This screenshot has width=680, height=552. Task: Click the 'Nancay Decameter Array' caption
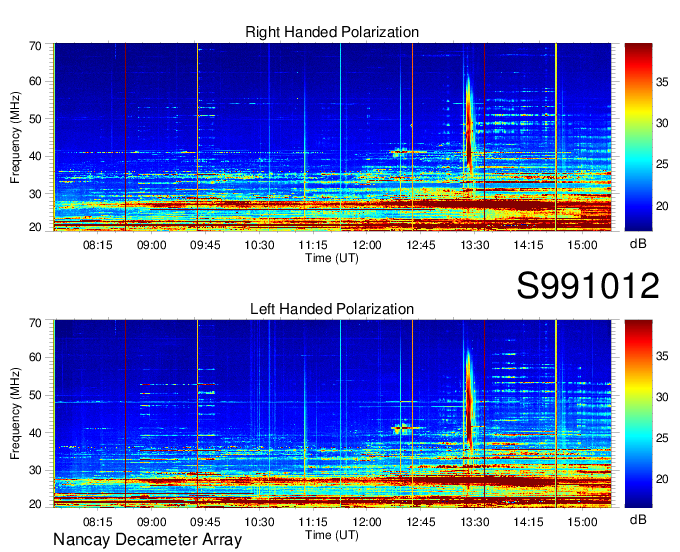[x=147, y=539]
